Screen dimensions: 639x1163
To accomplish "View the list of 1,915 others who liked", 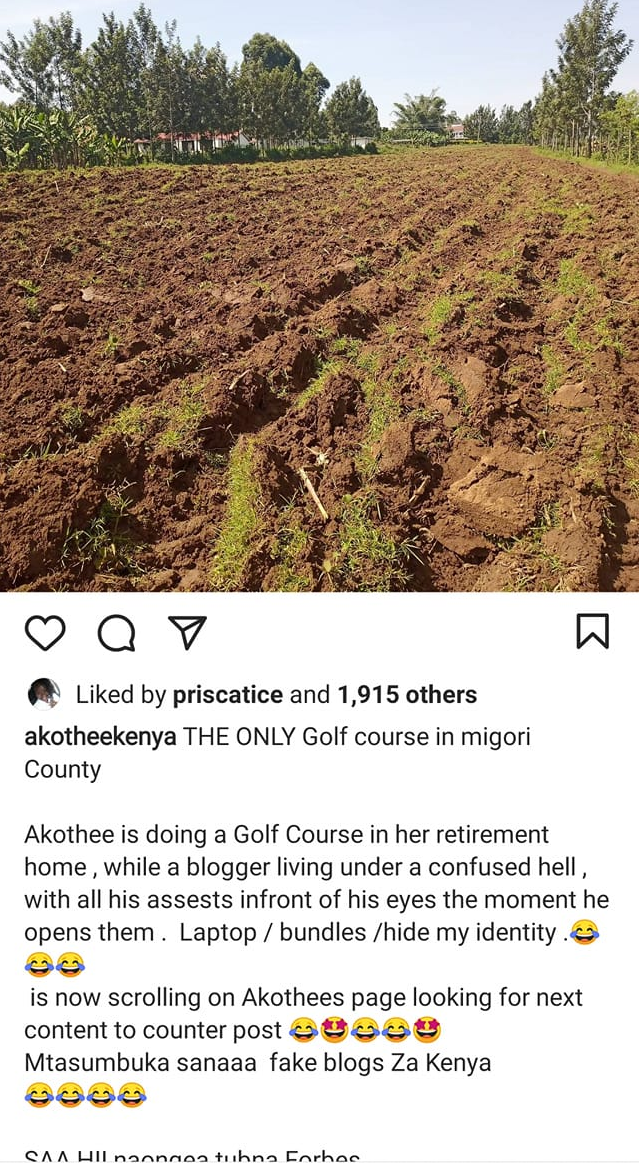I will (407, 694).
